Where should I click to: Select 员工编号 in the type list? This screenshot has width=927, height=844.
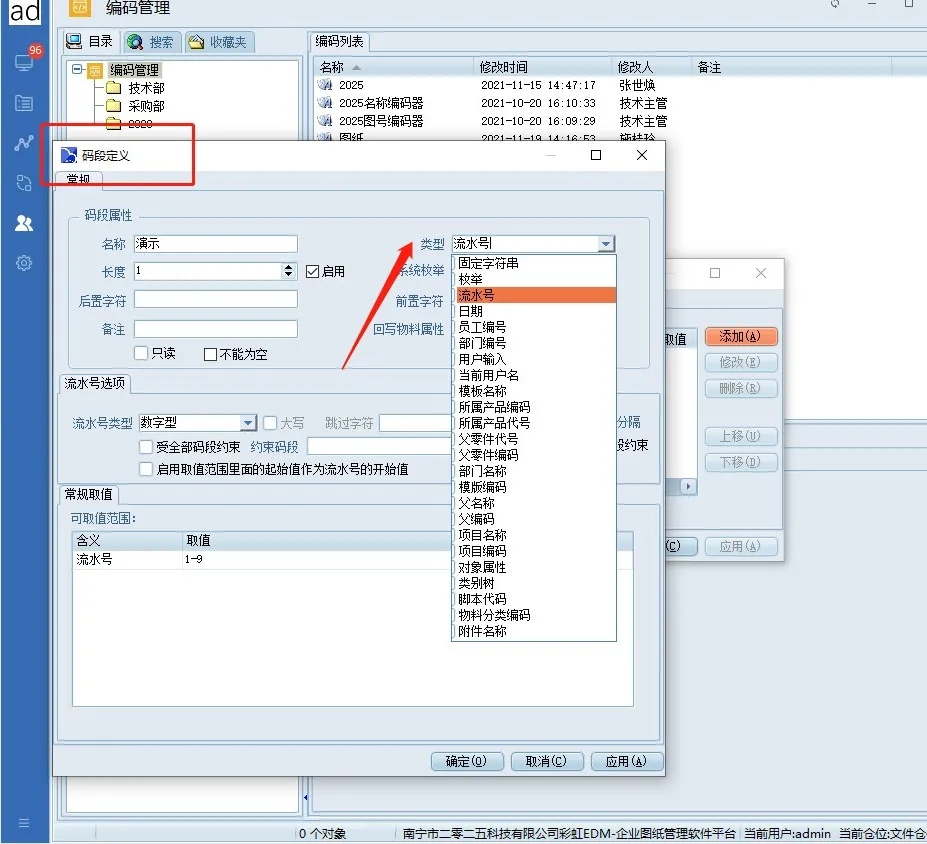coord(534,327)
